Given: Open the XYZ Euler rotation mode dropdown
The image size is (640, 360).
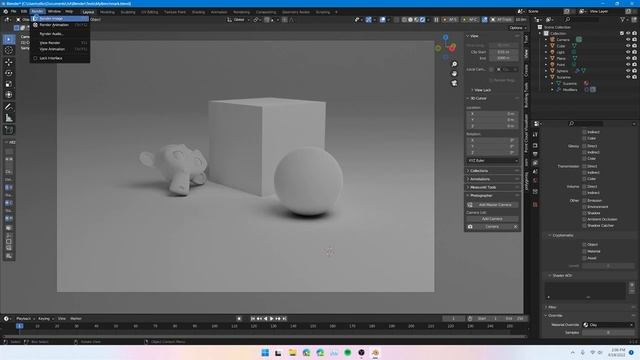Looking at the screenshot, I should pos(493,160).
